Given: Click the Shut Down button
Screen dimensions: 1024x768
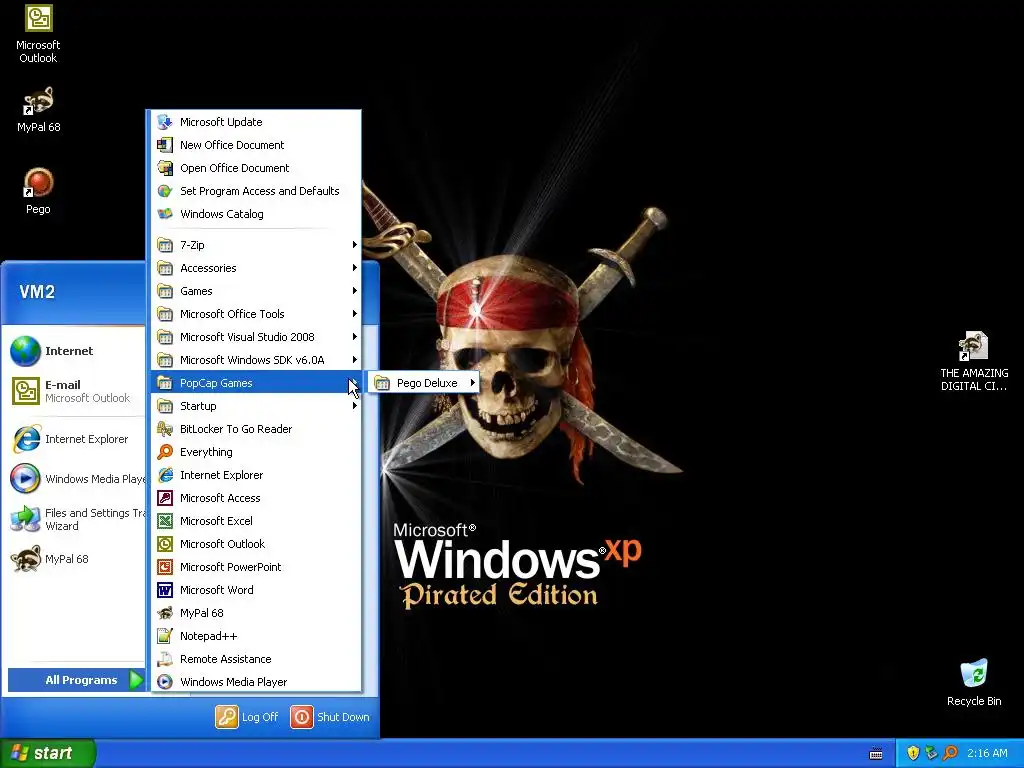Looking at the screenshot, I should [x=330, y=717].
